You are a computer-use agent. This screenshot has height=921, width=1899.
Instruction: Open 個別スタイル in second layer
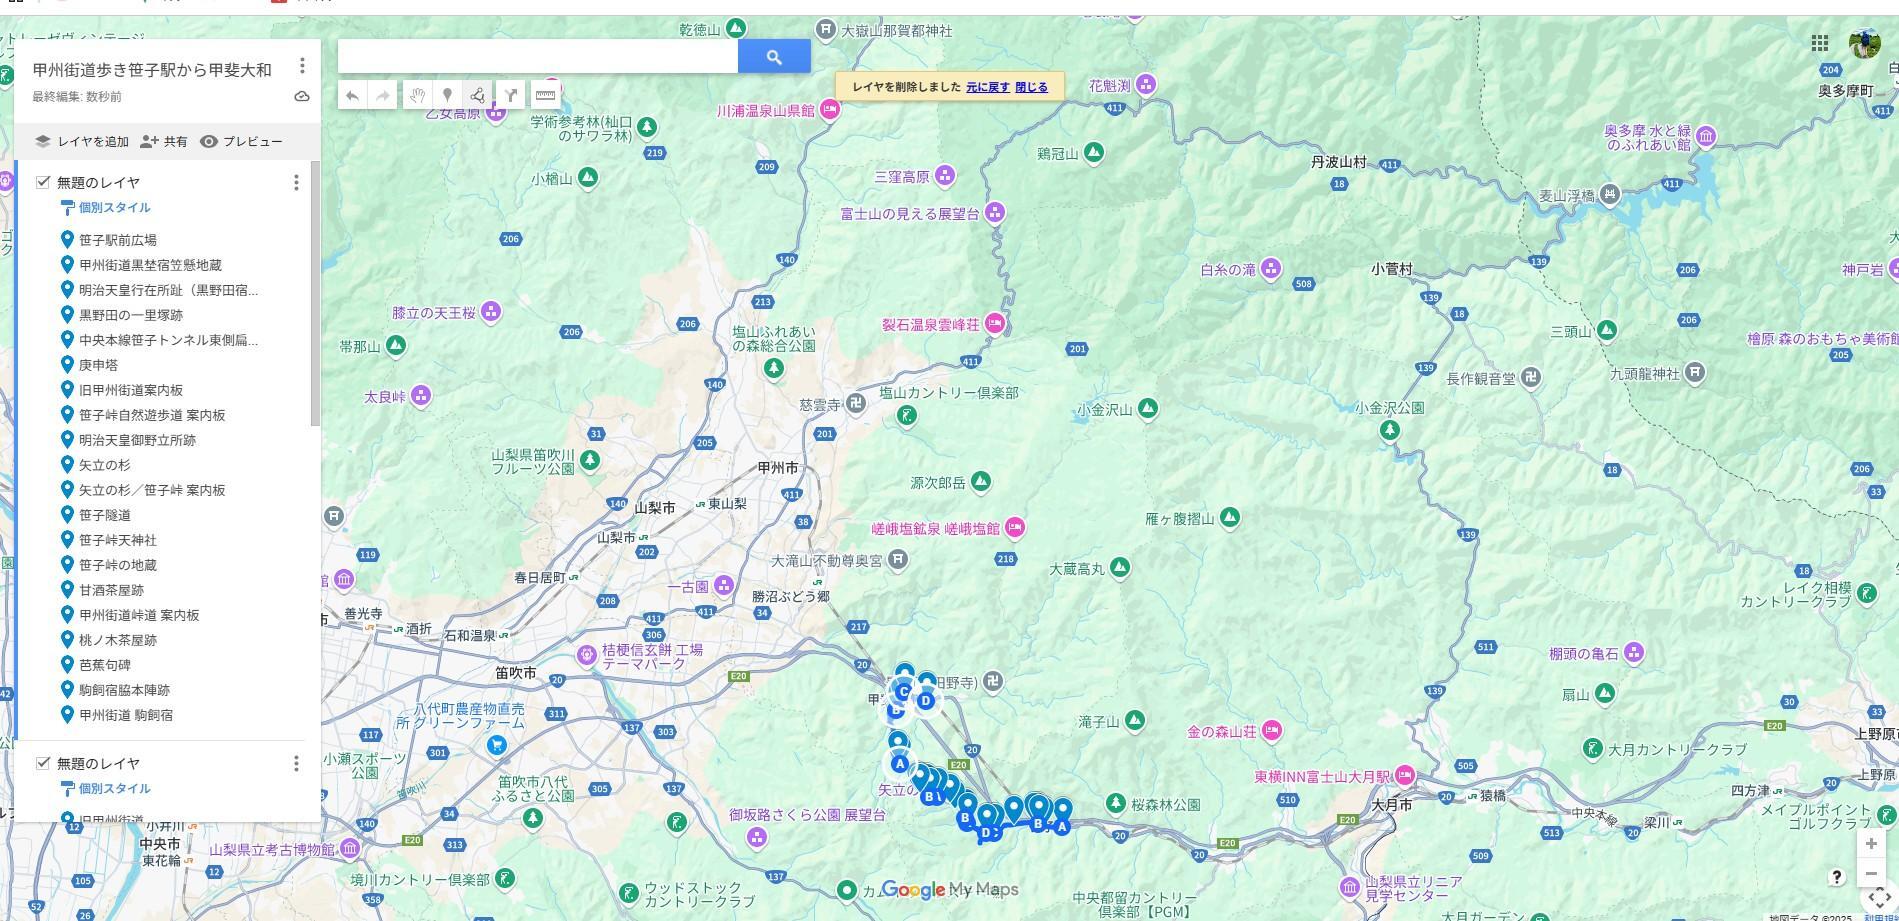click(106, 789)
